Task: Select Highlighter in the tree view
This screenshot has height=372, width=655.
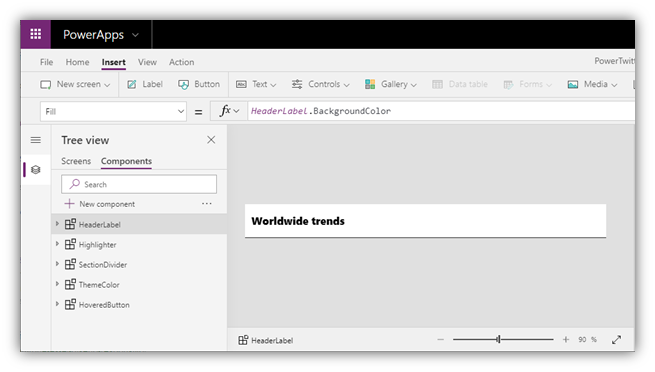Action: click(x=97, y=245)
